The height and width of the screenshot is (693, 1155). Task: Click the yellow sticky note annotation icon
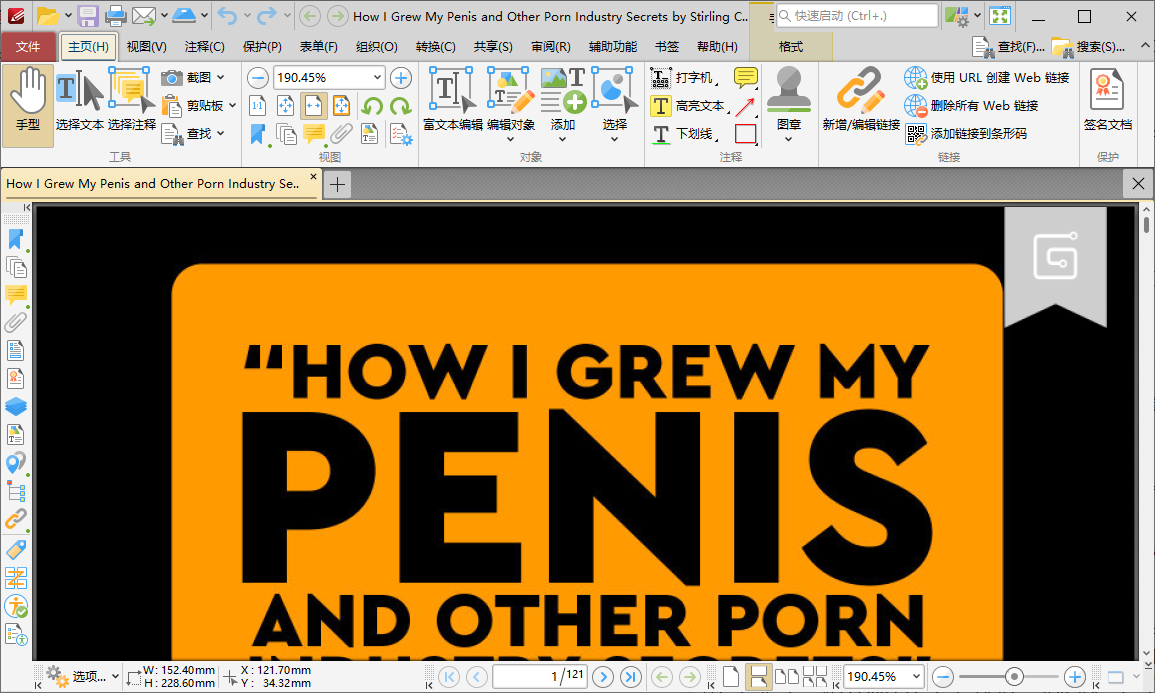(x=745, y=78)
